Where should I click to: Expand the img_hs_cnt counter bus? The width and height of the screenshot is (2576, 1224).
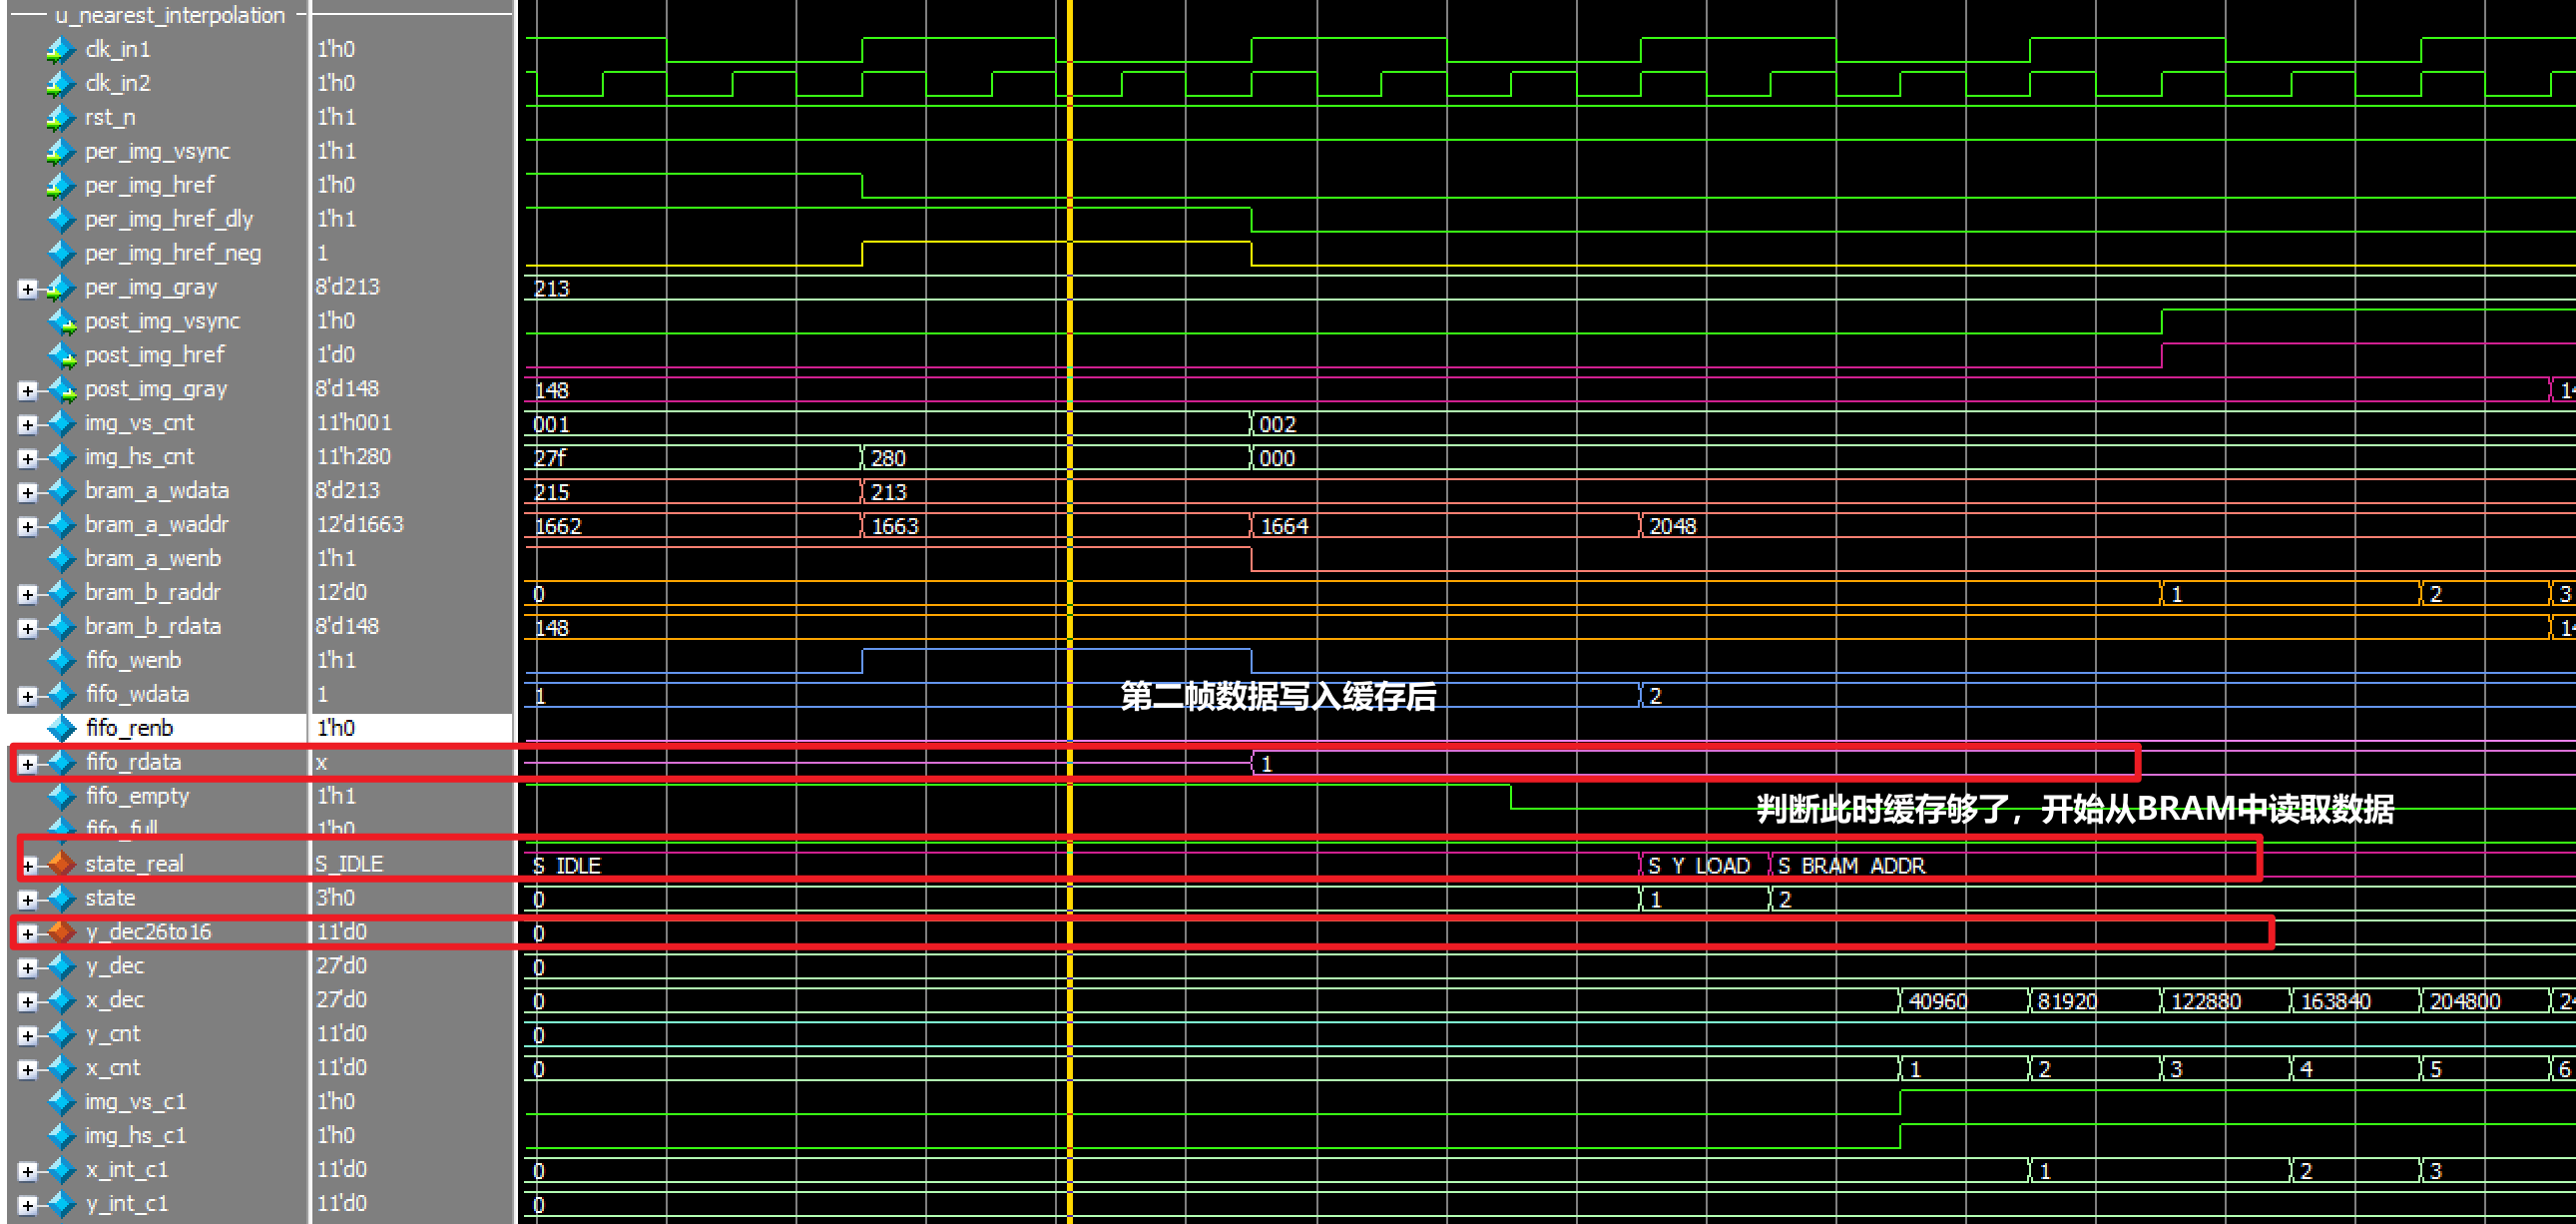click(27, 458)
